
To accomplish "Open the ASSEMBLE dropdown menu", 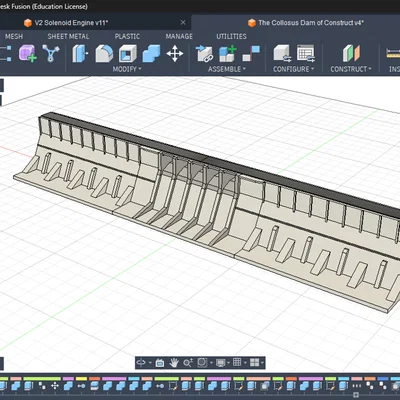I will pos(227,69).
